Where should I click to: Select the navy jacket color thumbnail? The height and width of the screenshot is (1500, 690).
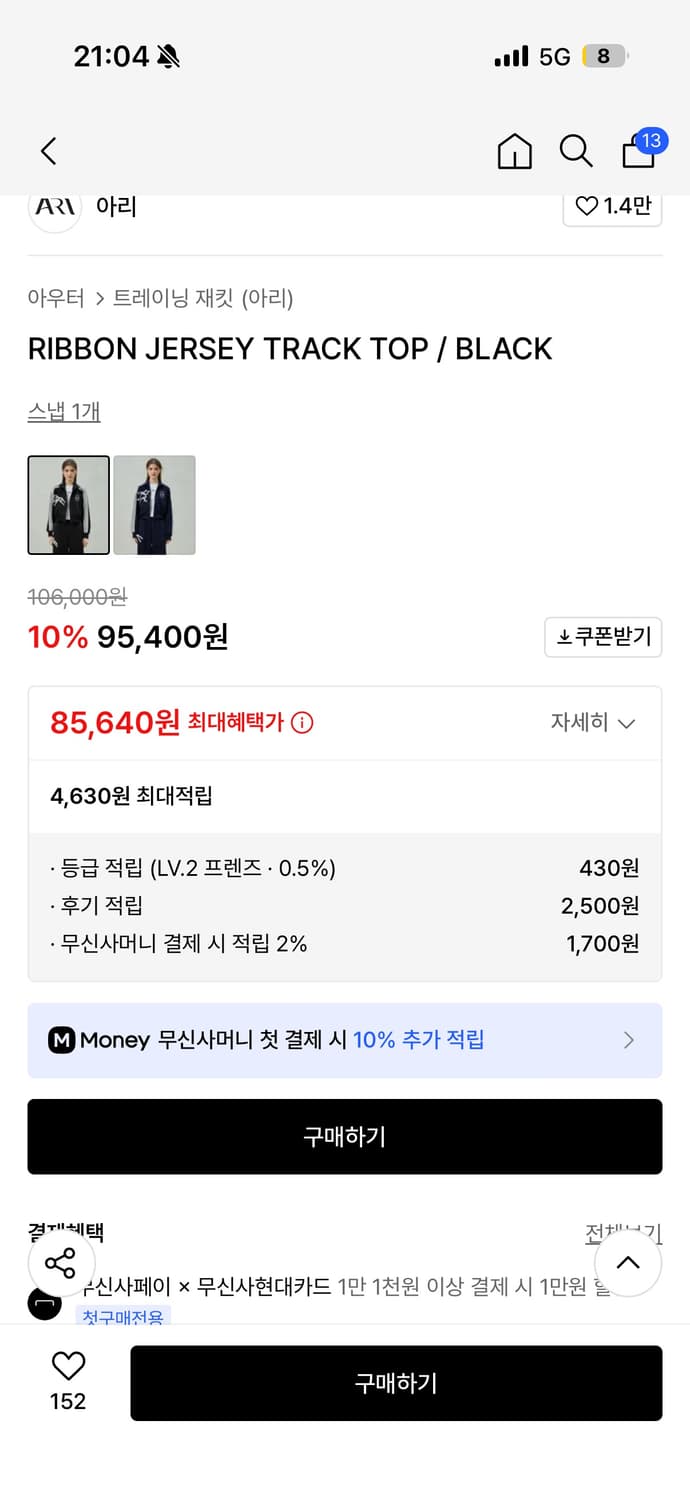(154, 505)
